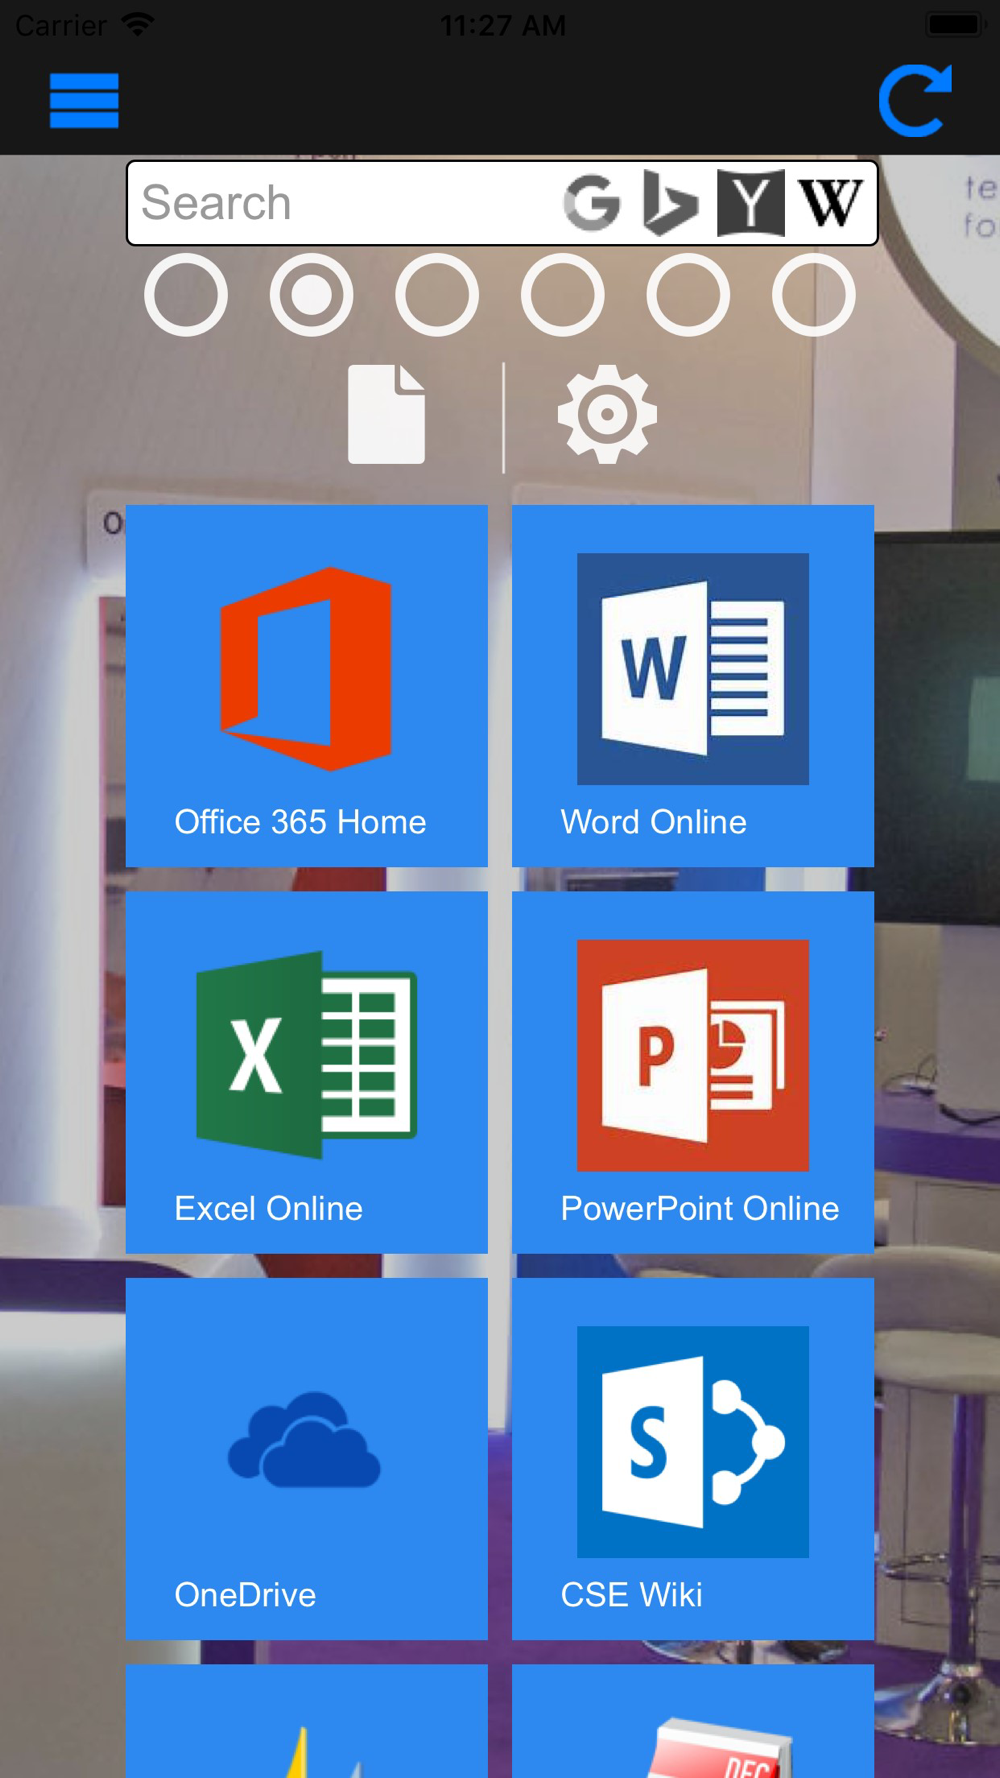
Task: Choose Bing search engine icon
Action: coord(670,203)
